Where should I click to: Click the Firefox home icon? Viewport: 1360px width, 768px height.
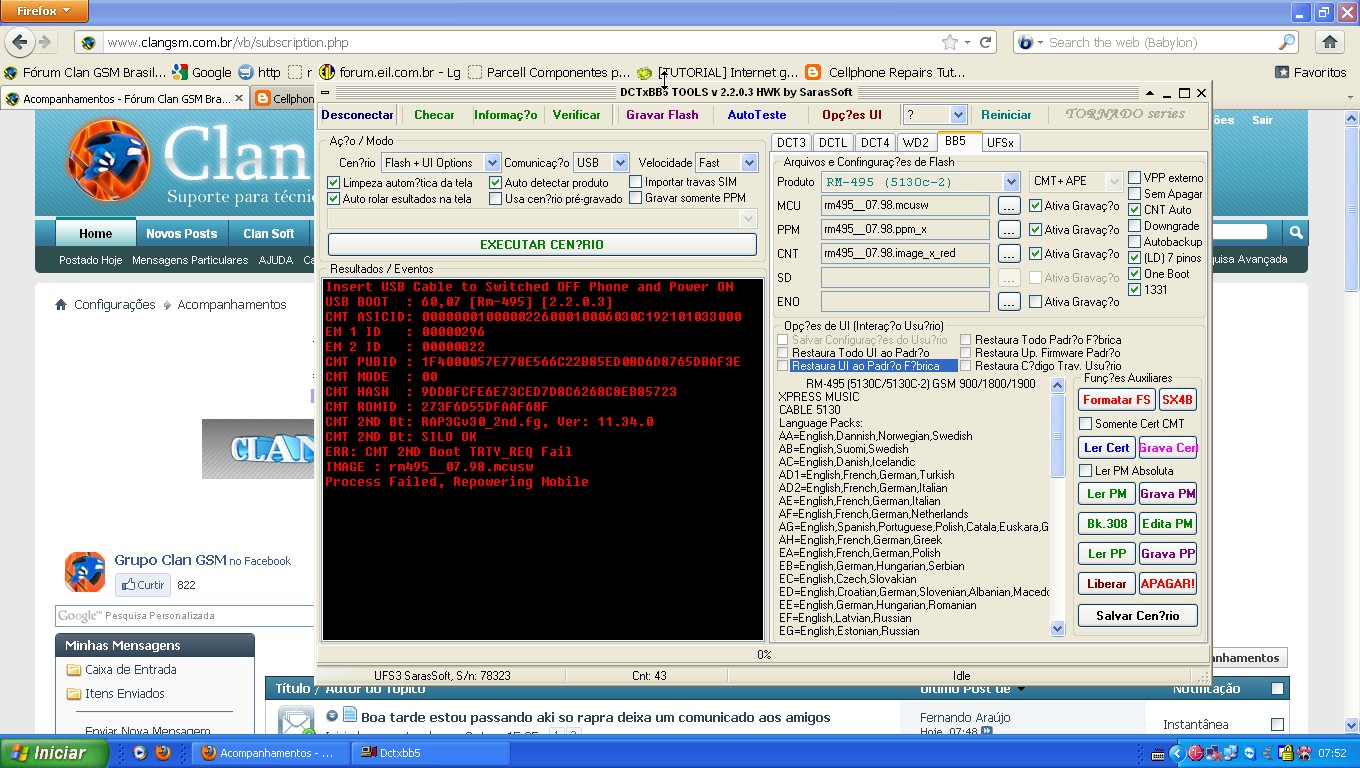1329,43
